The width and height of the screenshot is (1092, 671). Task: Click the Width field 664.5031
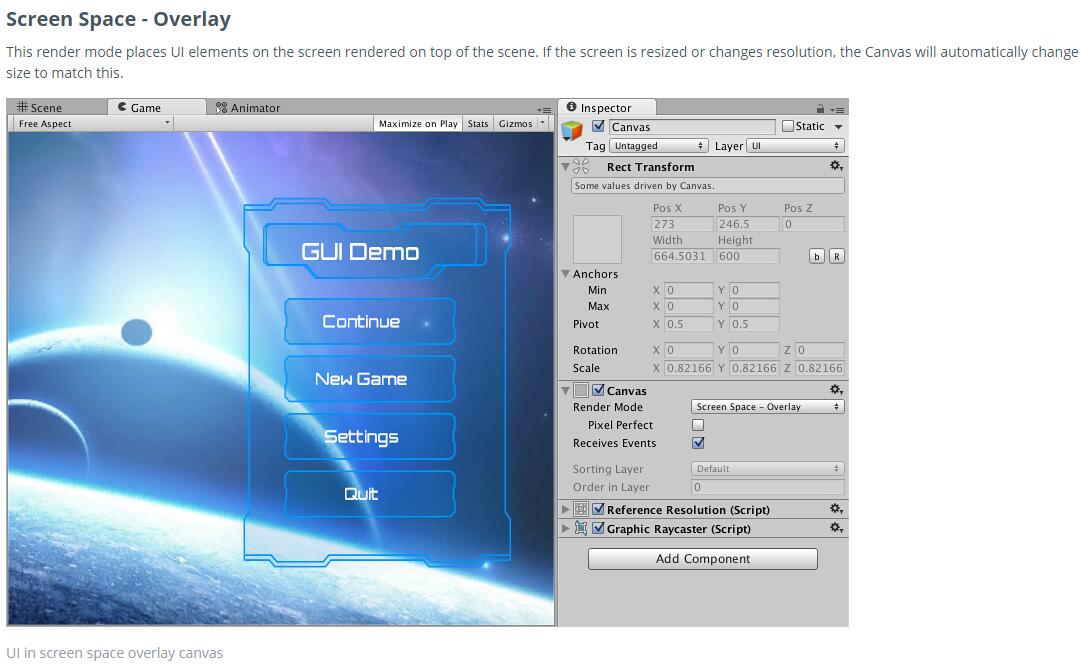[x=682, y=256]
